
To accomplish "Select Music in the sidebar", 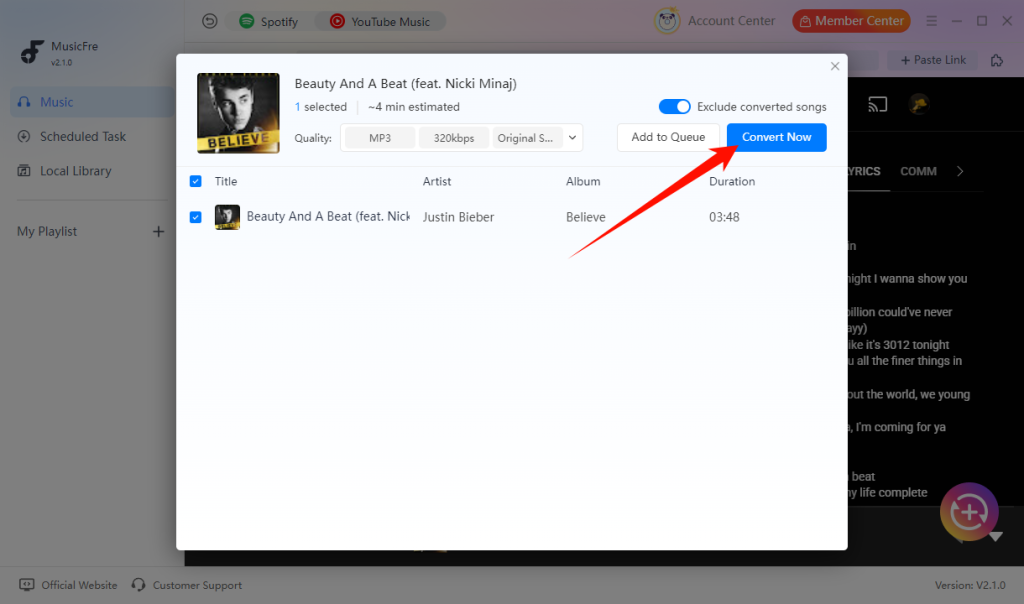I will [92, 102].
